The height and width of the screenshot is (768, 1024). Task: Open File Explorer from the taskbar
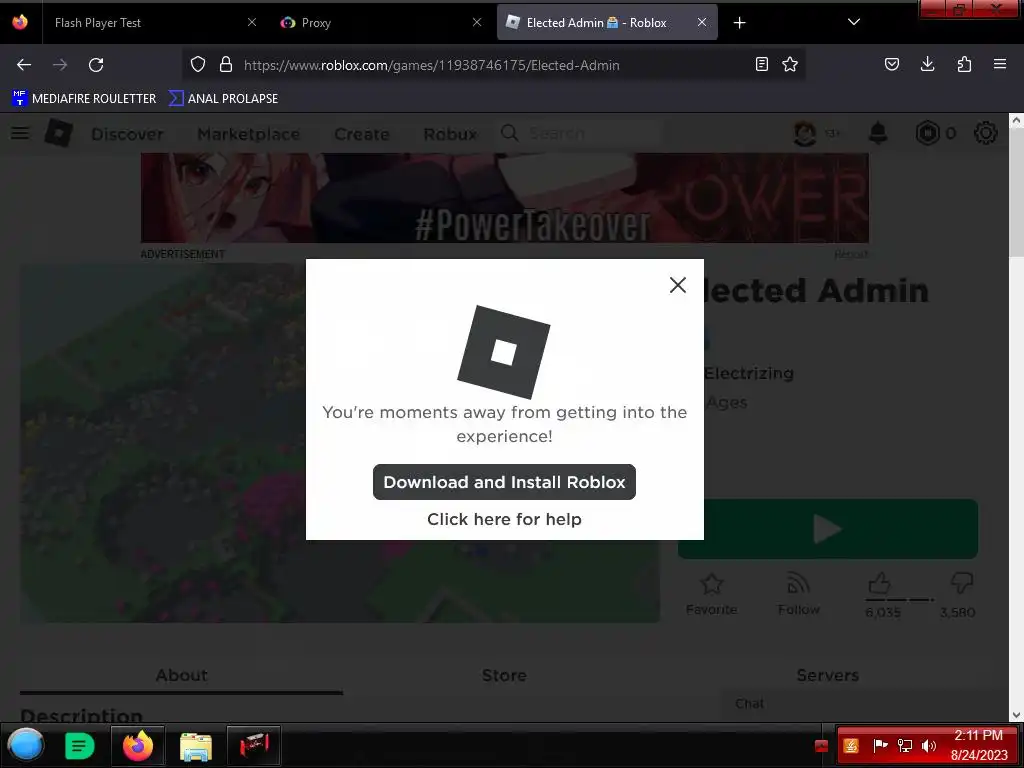(196, 746)
